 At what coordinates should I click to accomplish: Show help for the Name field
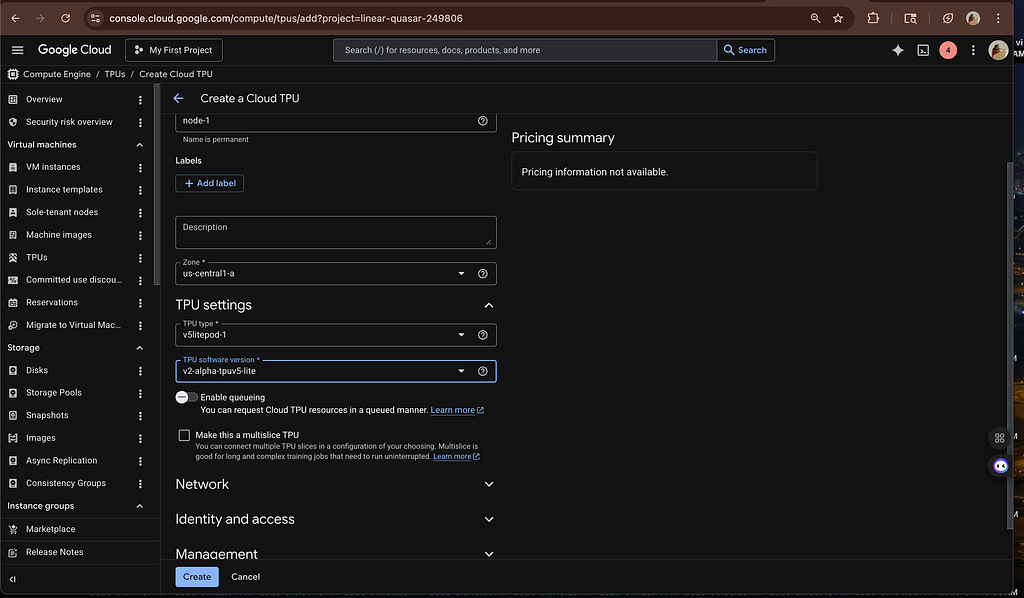pos(483,121)
